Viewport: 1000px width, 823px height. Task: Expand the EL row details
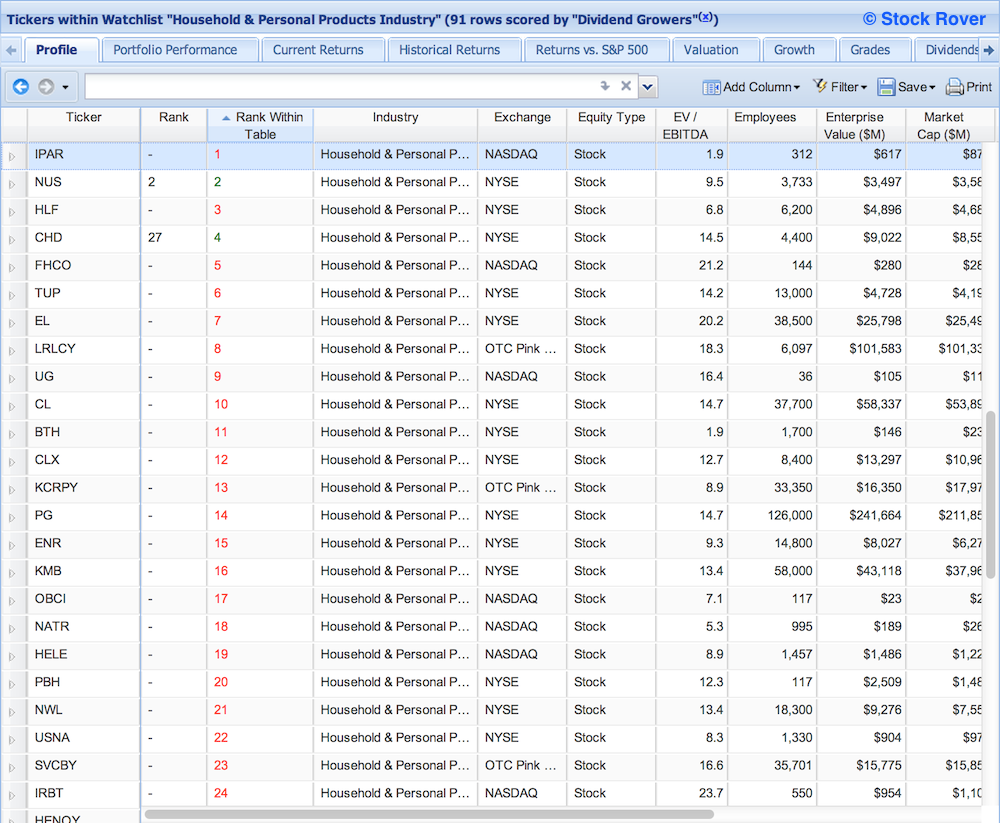[x=12, y=323]
